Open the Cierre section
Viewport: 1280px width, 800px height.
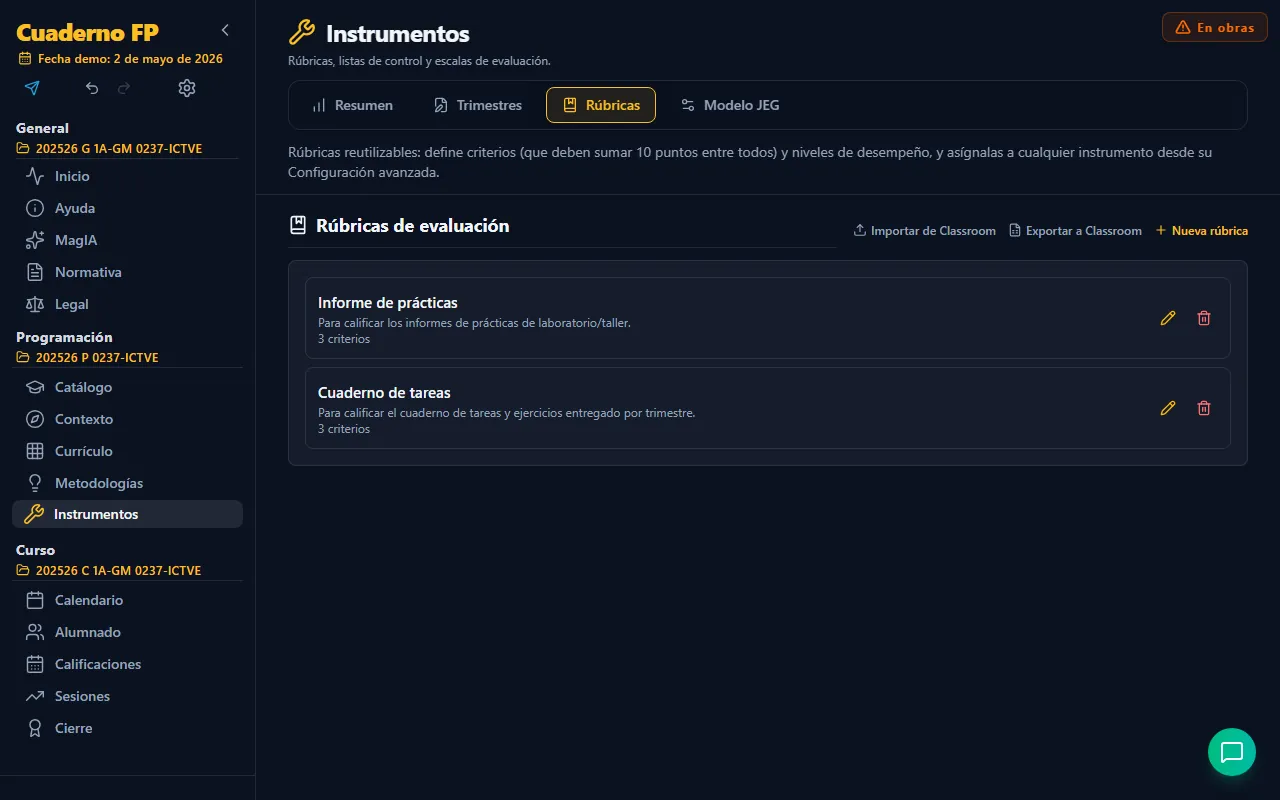pos(127,728)
